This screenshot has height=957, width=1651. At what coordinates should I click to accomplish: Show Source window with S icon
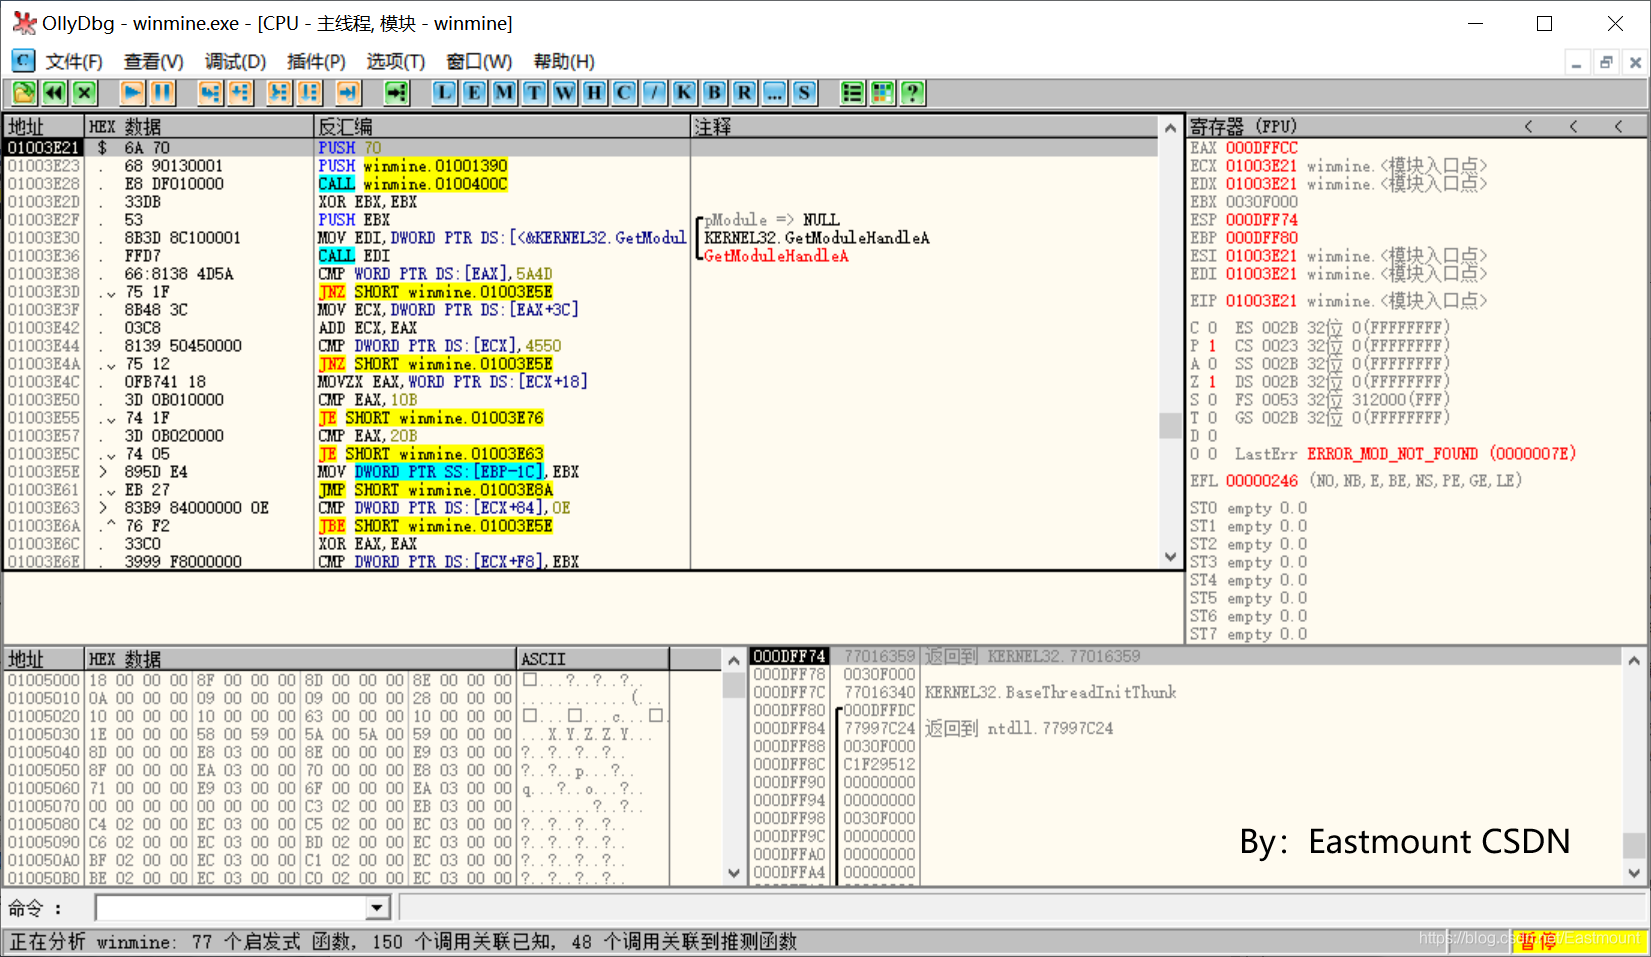click(804, 93)
